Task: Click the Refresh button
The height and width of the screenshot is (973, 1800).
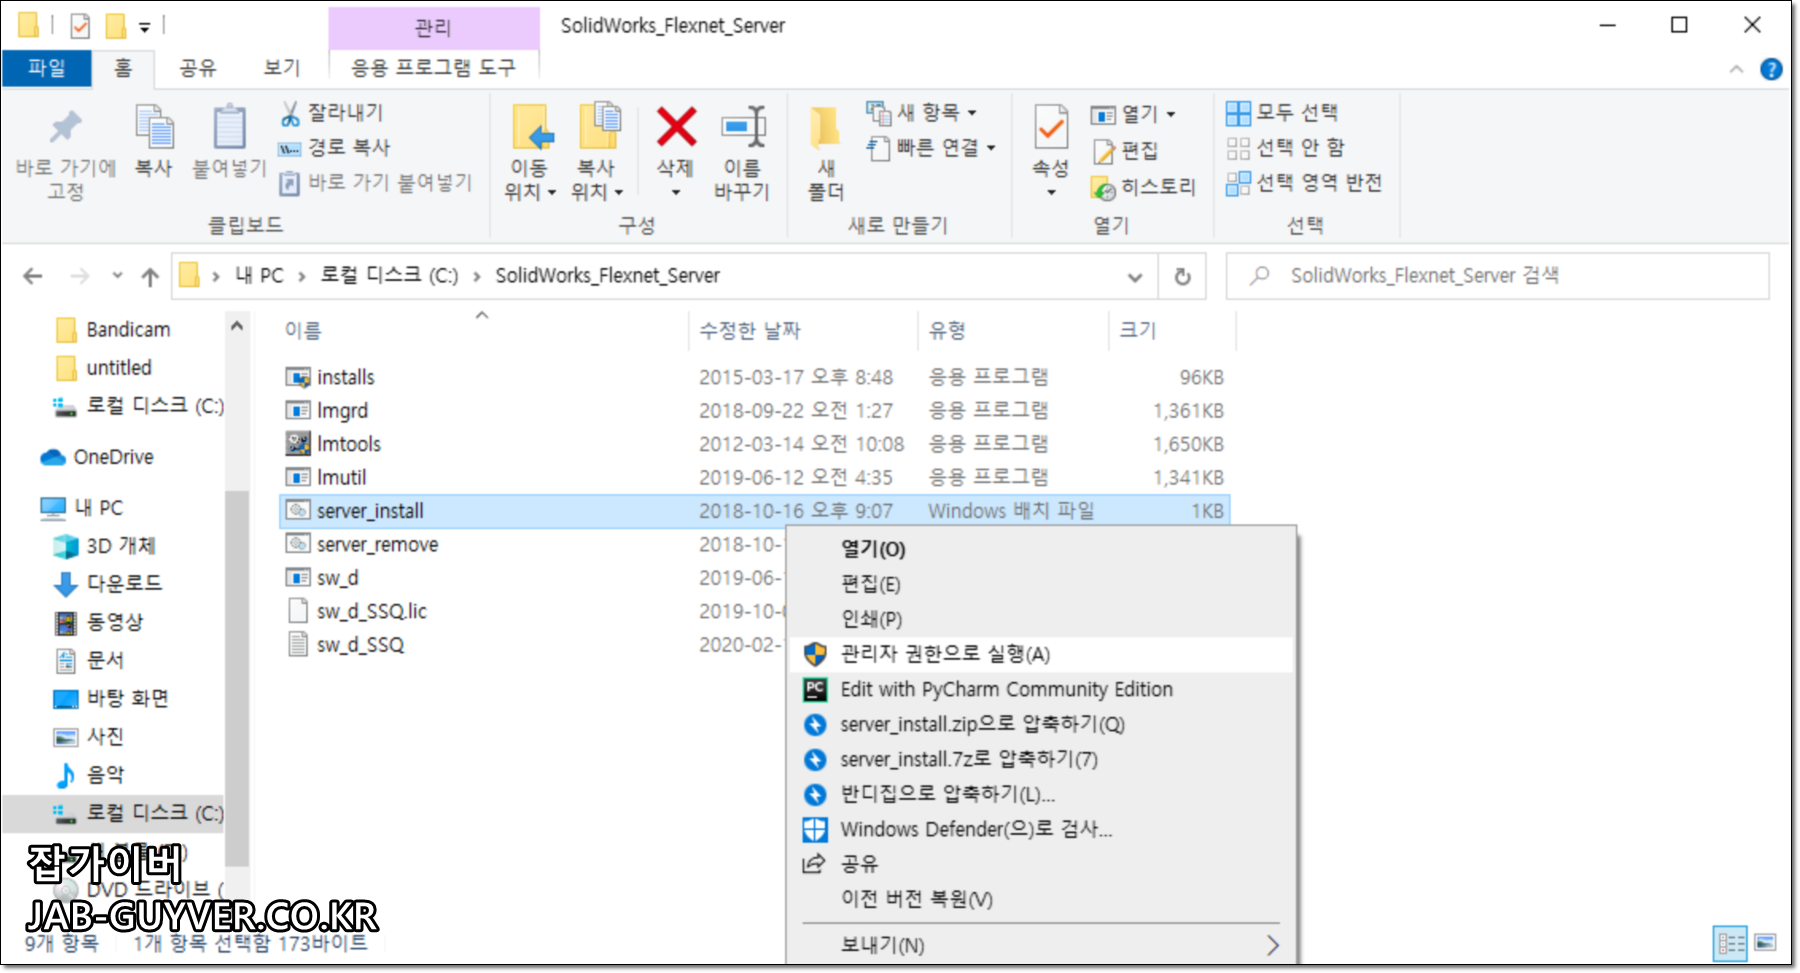Action: (x=1182, y=277)
